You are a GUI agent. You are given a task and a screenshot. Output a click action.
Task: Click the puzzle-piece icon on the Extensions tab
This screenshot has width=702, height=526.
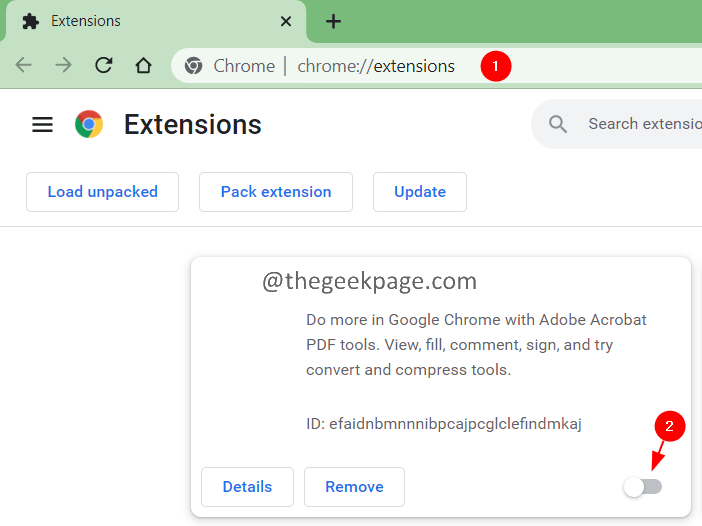tap(31, 21)
